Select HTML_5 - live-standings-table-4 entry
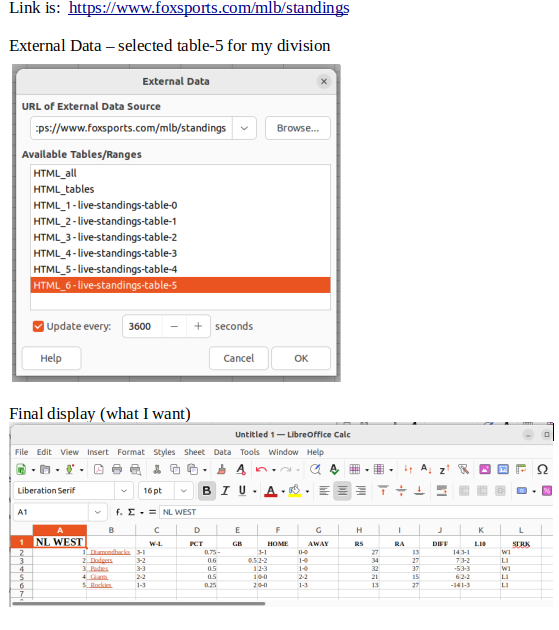The height and width of the screenshot is (630, 559). 180,269
